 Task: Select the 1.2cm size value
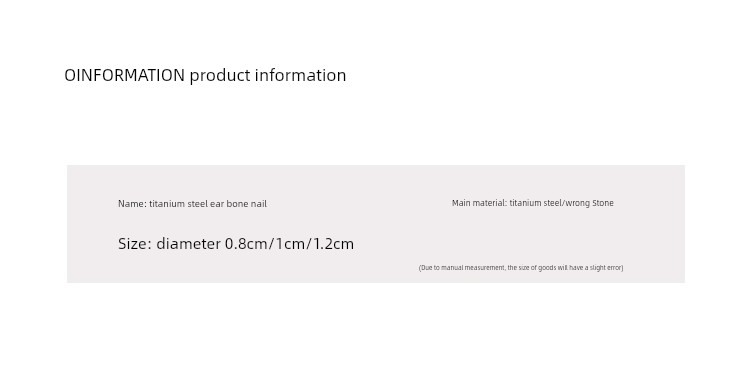(x=333, y=244)
